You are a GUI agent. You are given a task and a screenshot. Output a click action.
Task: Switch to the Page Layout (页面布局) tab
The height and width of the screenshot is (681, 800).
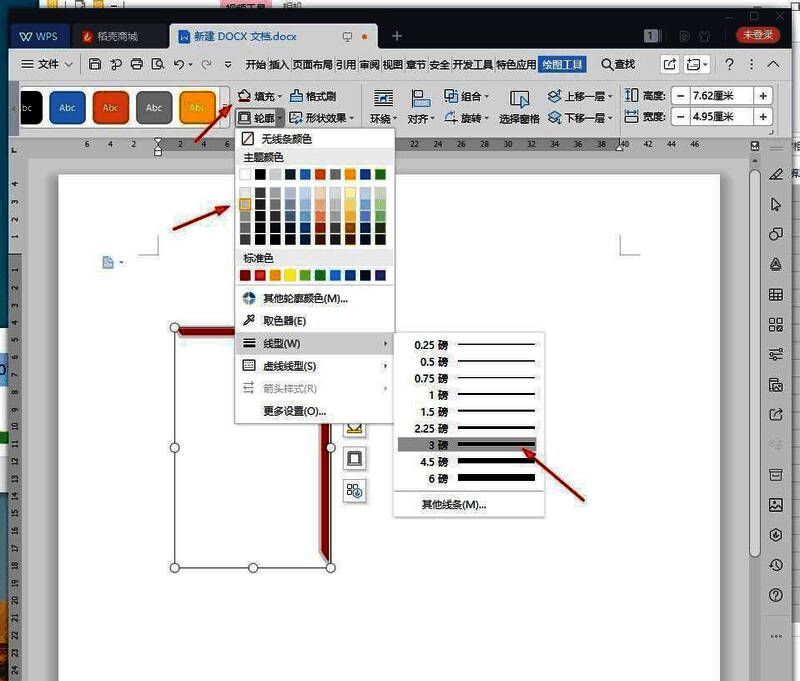(312, 64)
